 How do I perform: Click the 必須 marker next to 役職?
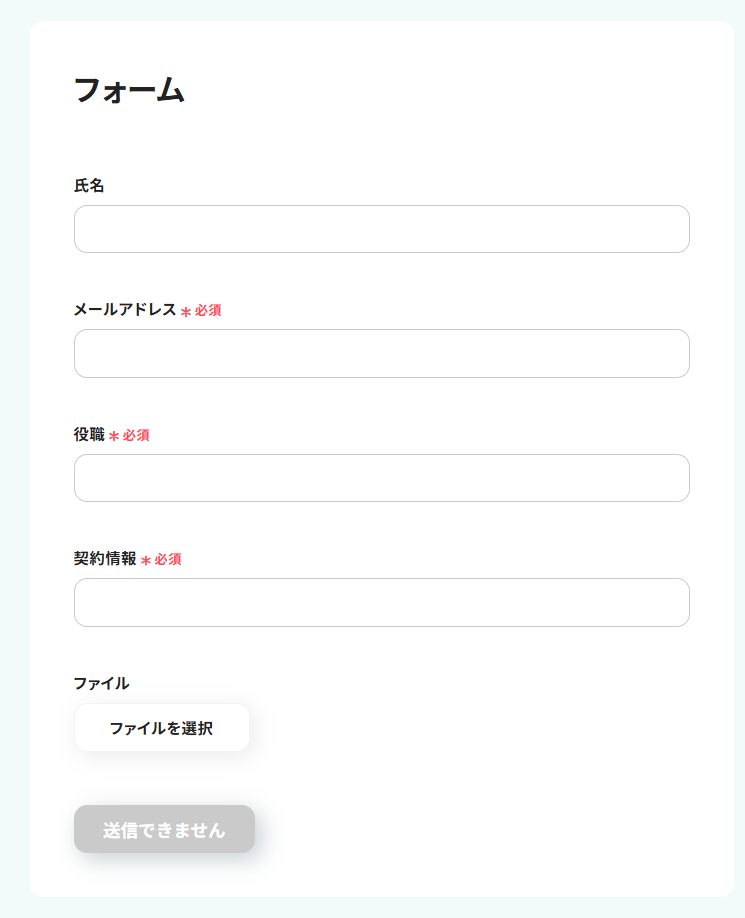pyautogui.click(x=136, y=436)
